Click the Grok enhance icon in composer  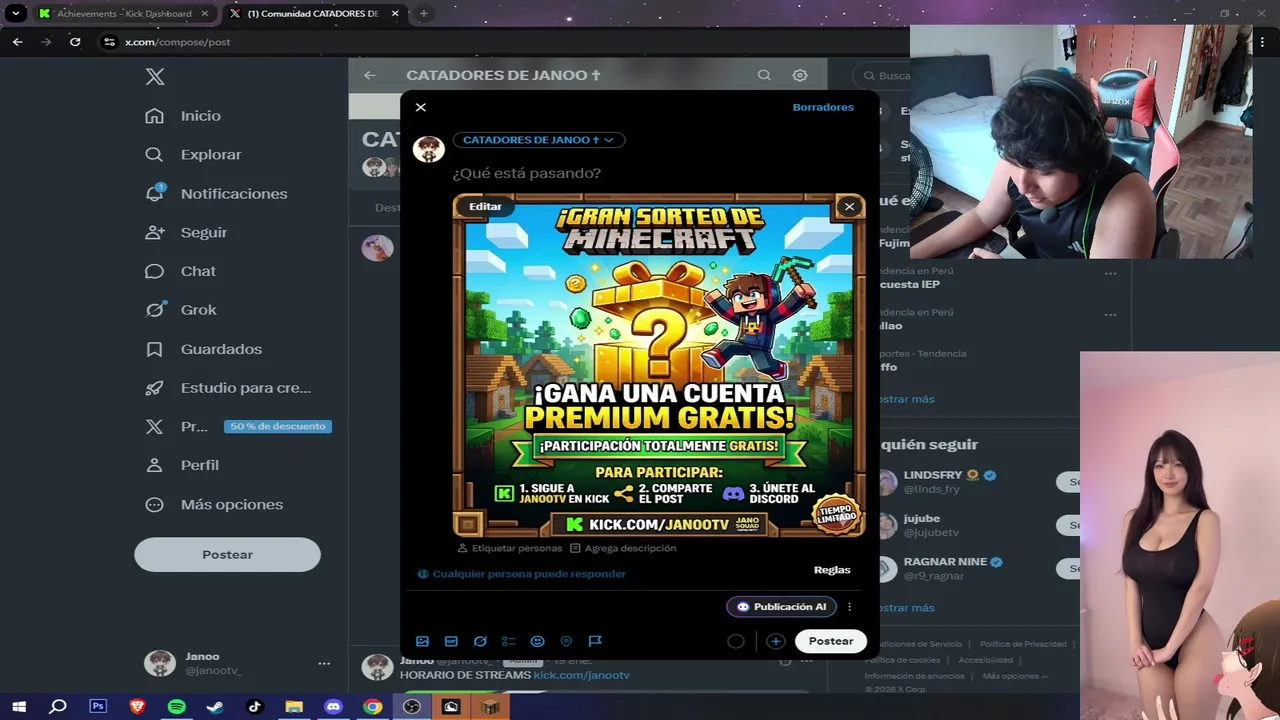(480, 641)
